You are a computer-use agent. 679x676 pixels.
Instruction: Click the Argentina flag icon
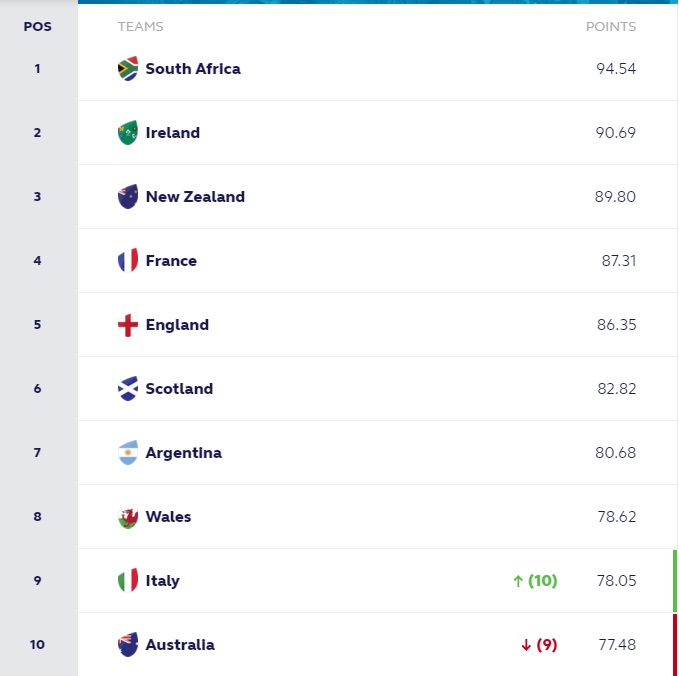(x=128, y=453)
